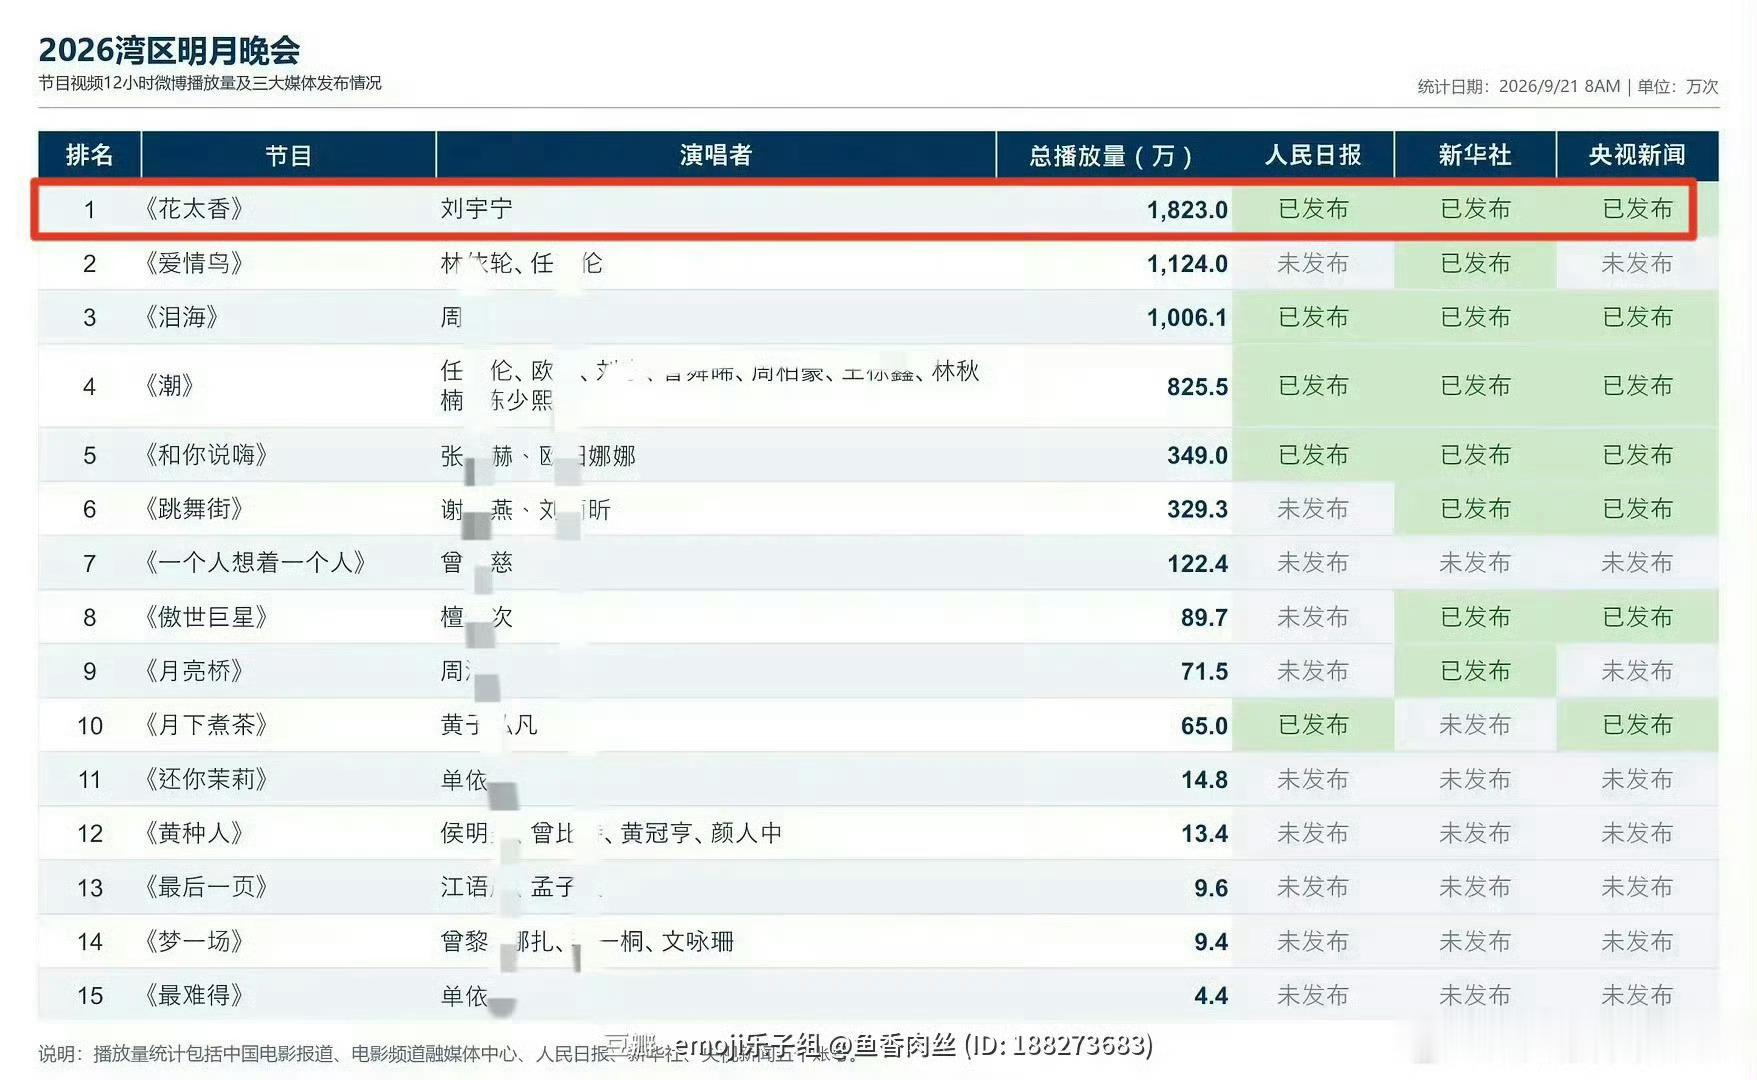Select the 《最难得》 program in row 15
1757x1080 pixels.
pyautogui.click(x=194, y=996)
